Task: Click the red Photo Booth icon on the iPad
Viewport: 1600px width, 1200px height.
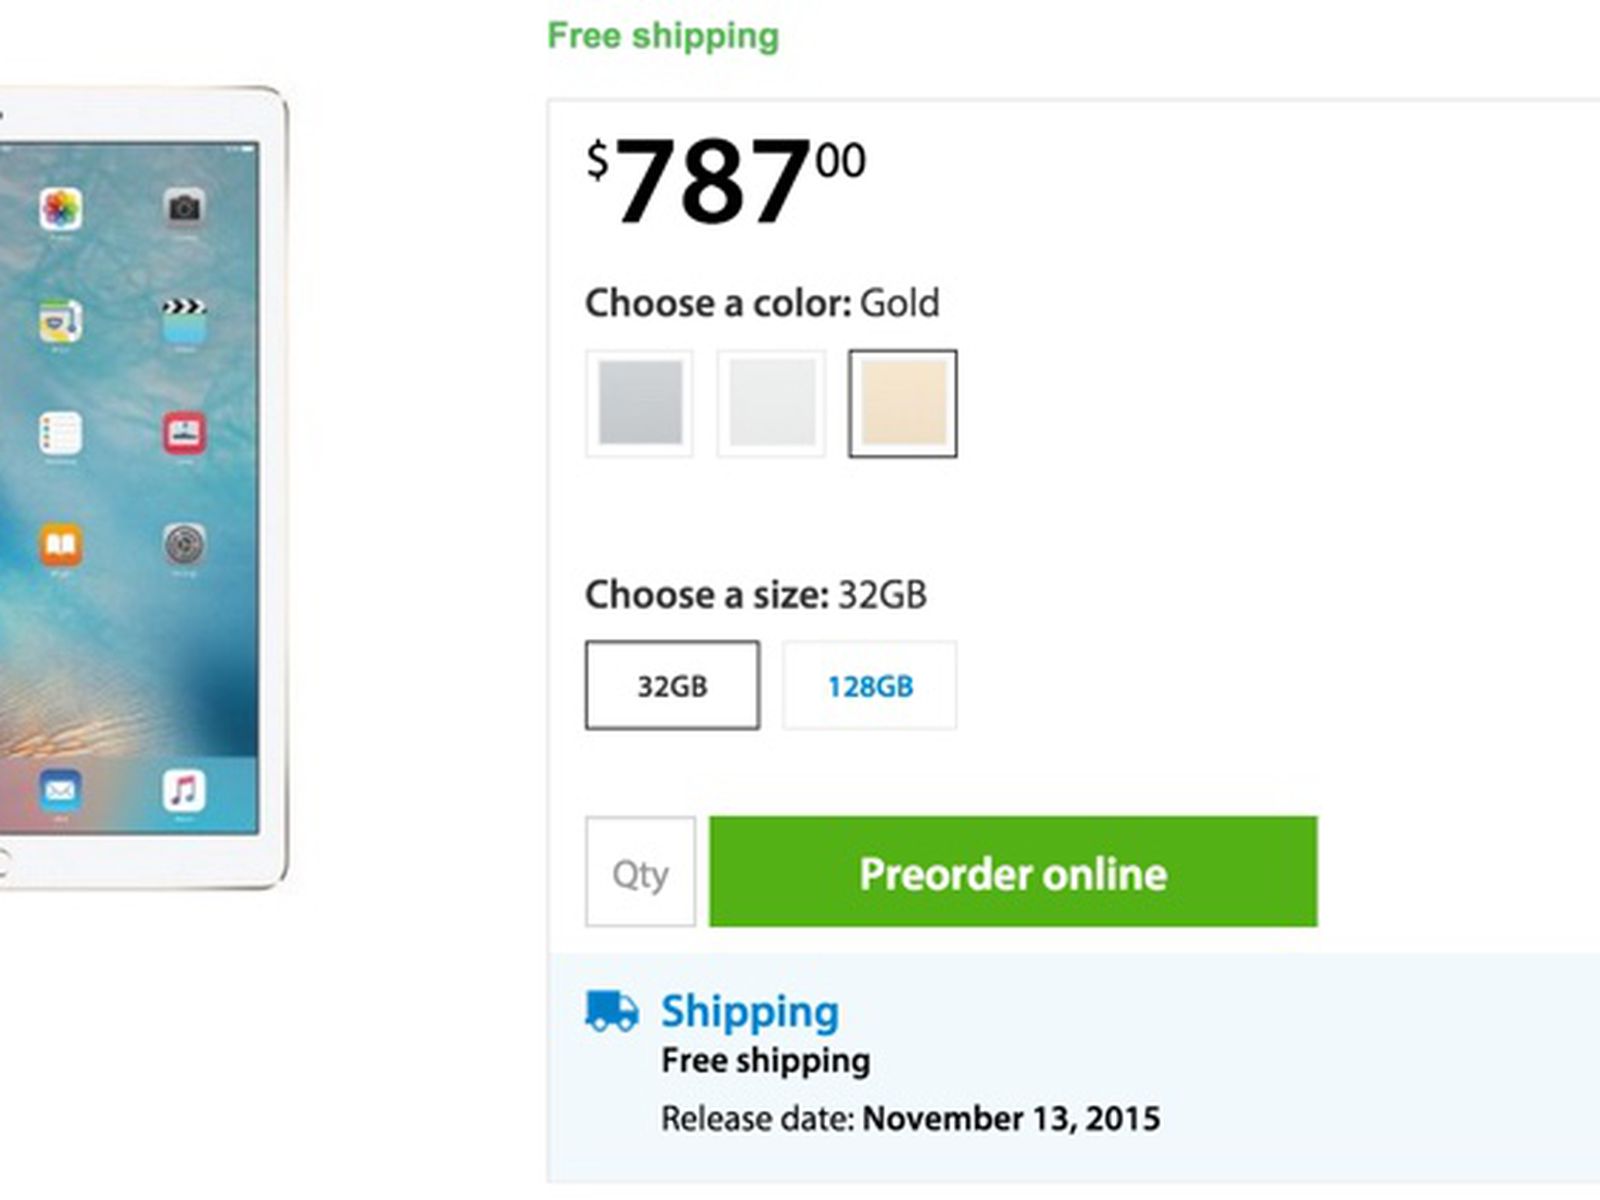Action: point(184,433)
